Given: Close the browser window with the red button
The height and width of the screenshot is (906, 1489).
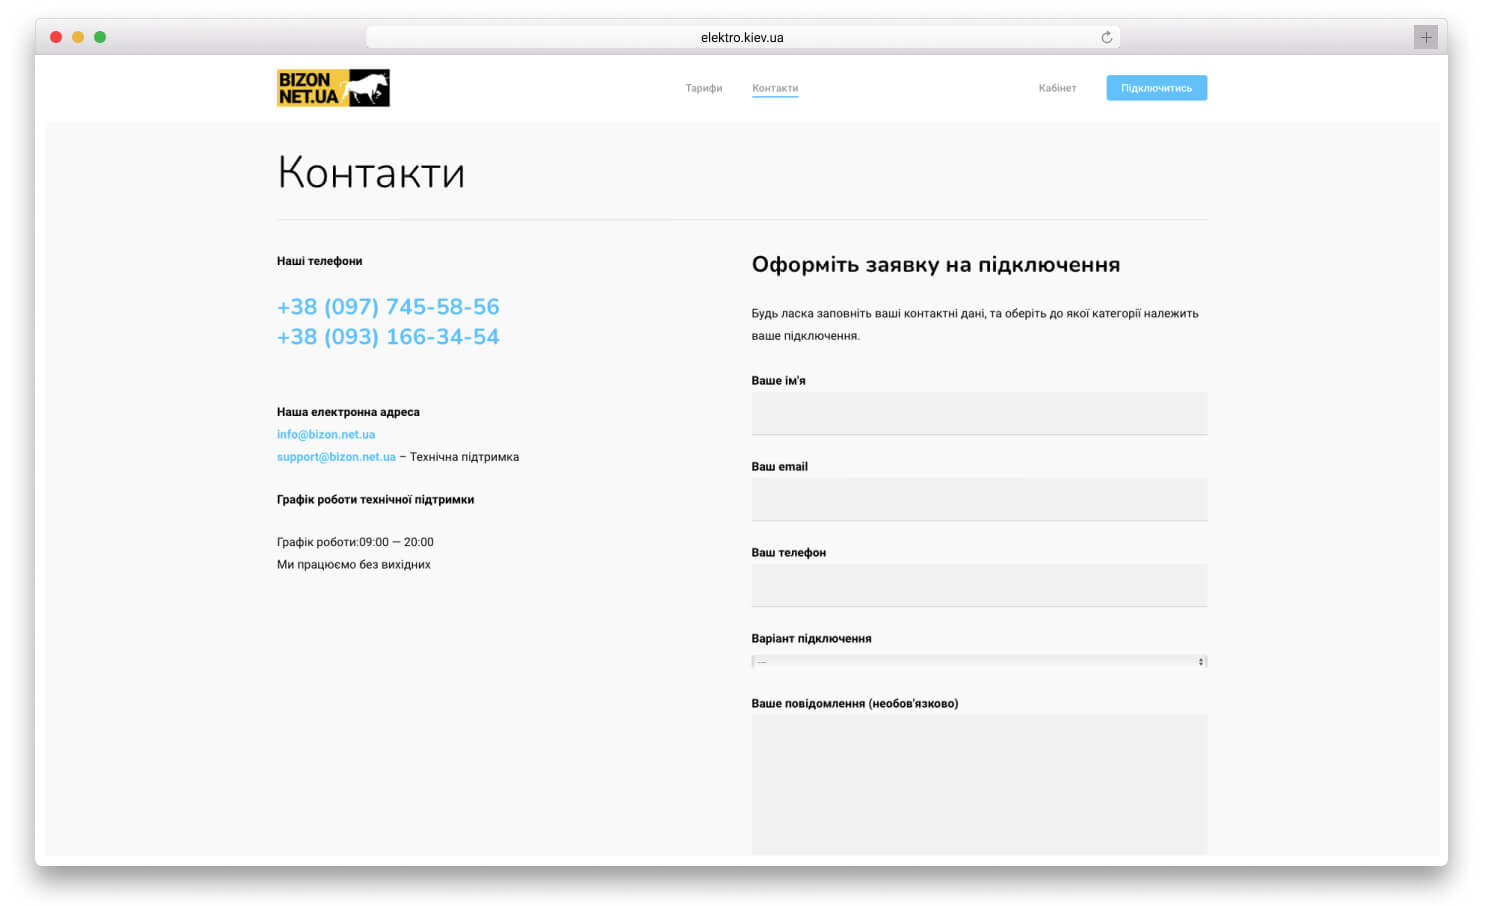Looking at the screenshot, I should point(56,37).
